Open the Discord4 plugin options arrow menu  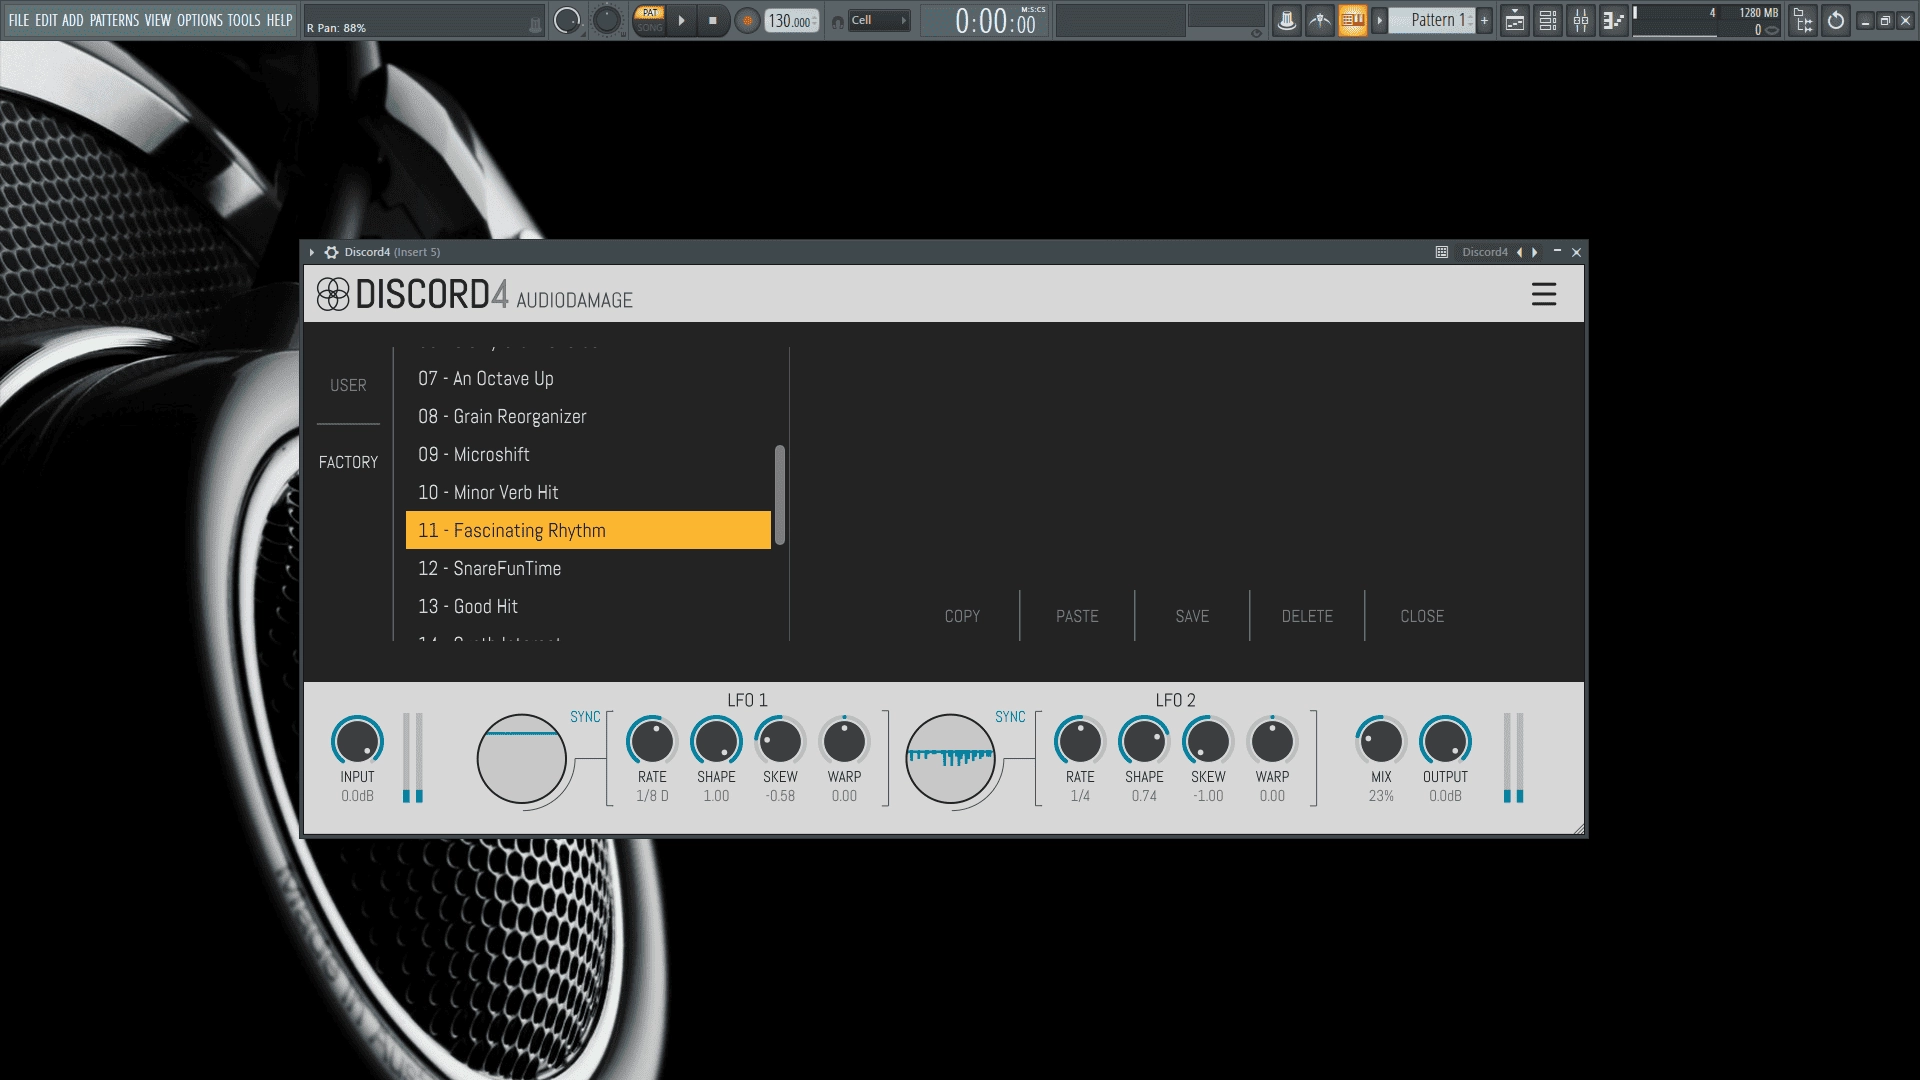tap(312, 252)
